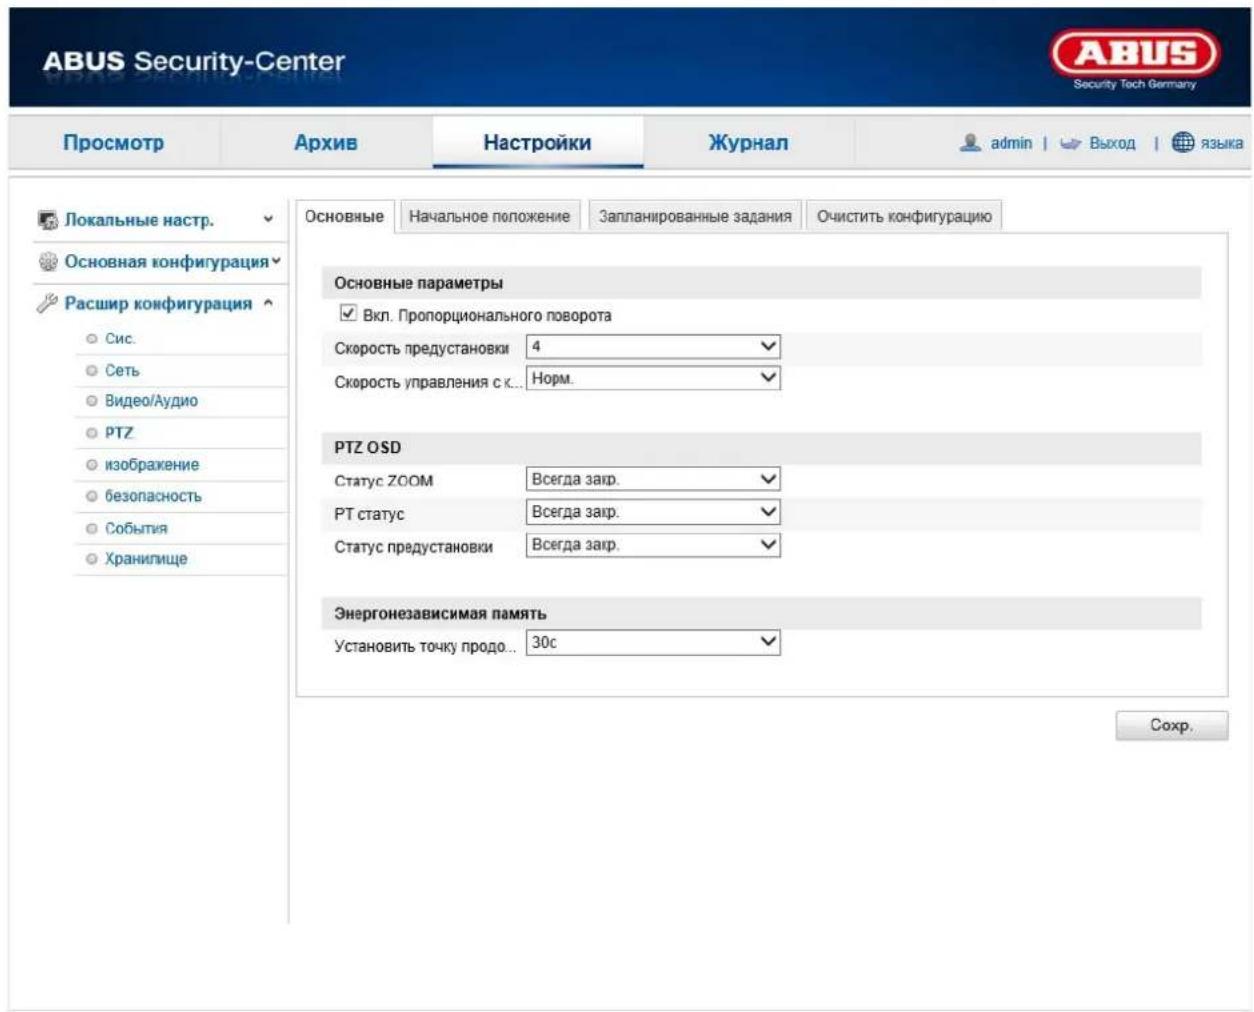The image size is (1254, 1012).
Task: Open the Статус предустановки dropdown
Action: click(653, 545)
